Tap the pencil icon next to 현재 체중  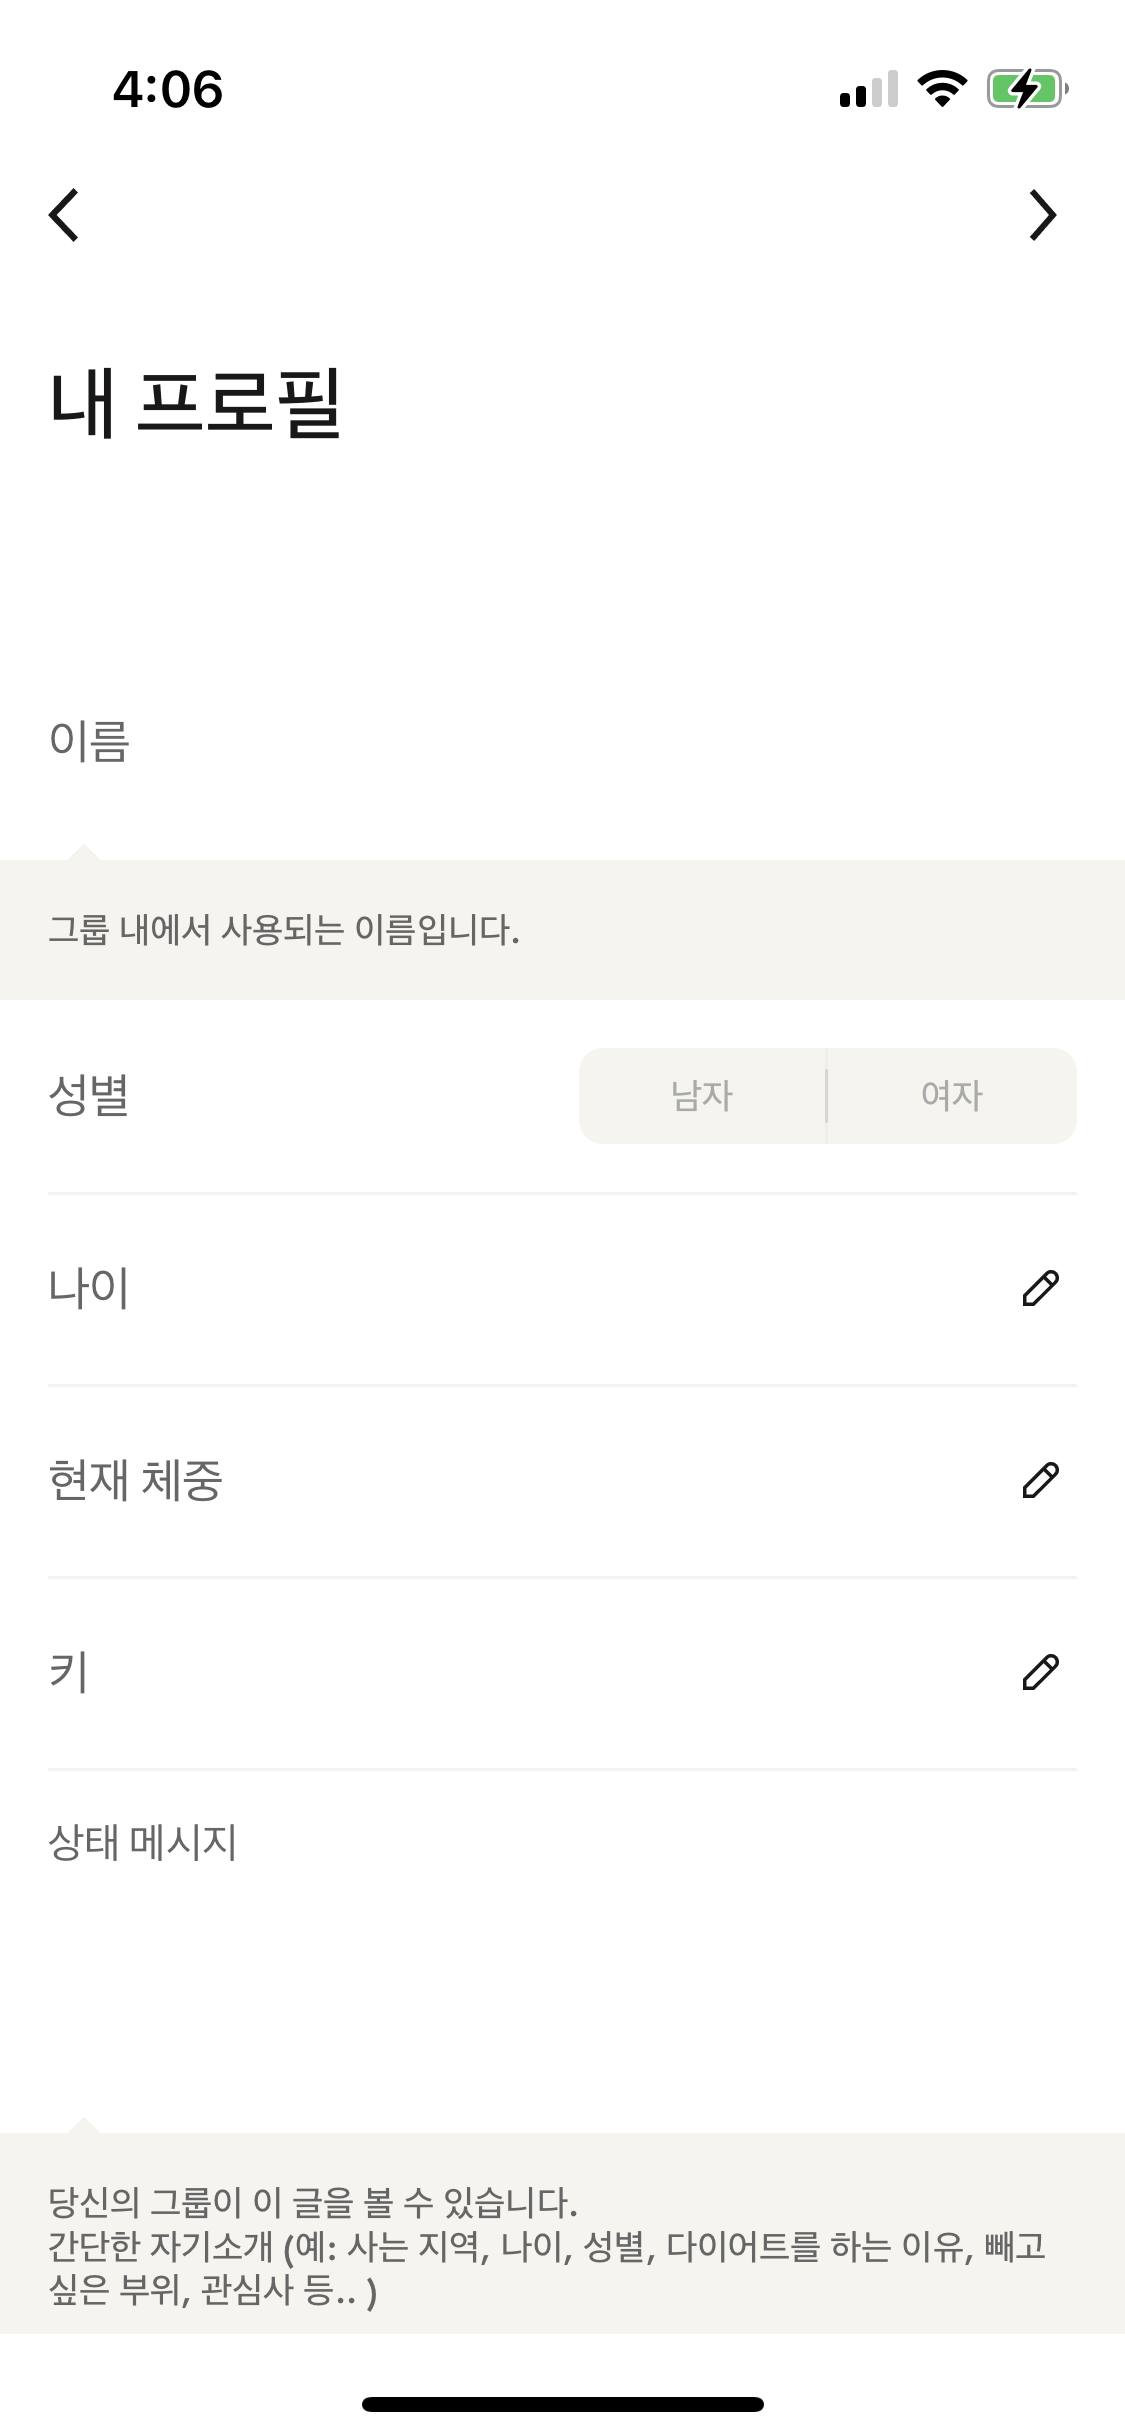click(x=1040, y=1481)
